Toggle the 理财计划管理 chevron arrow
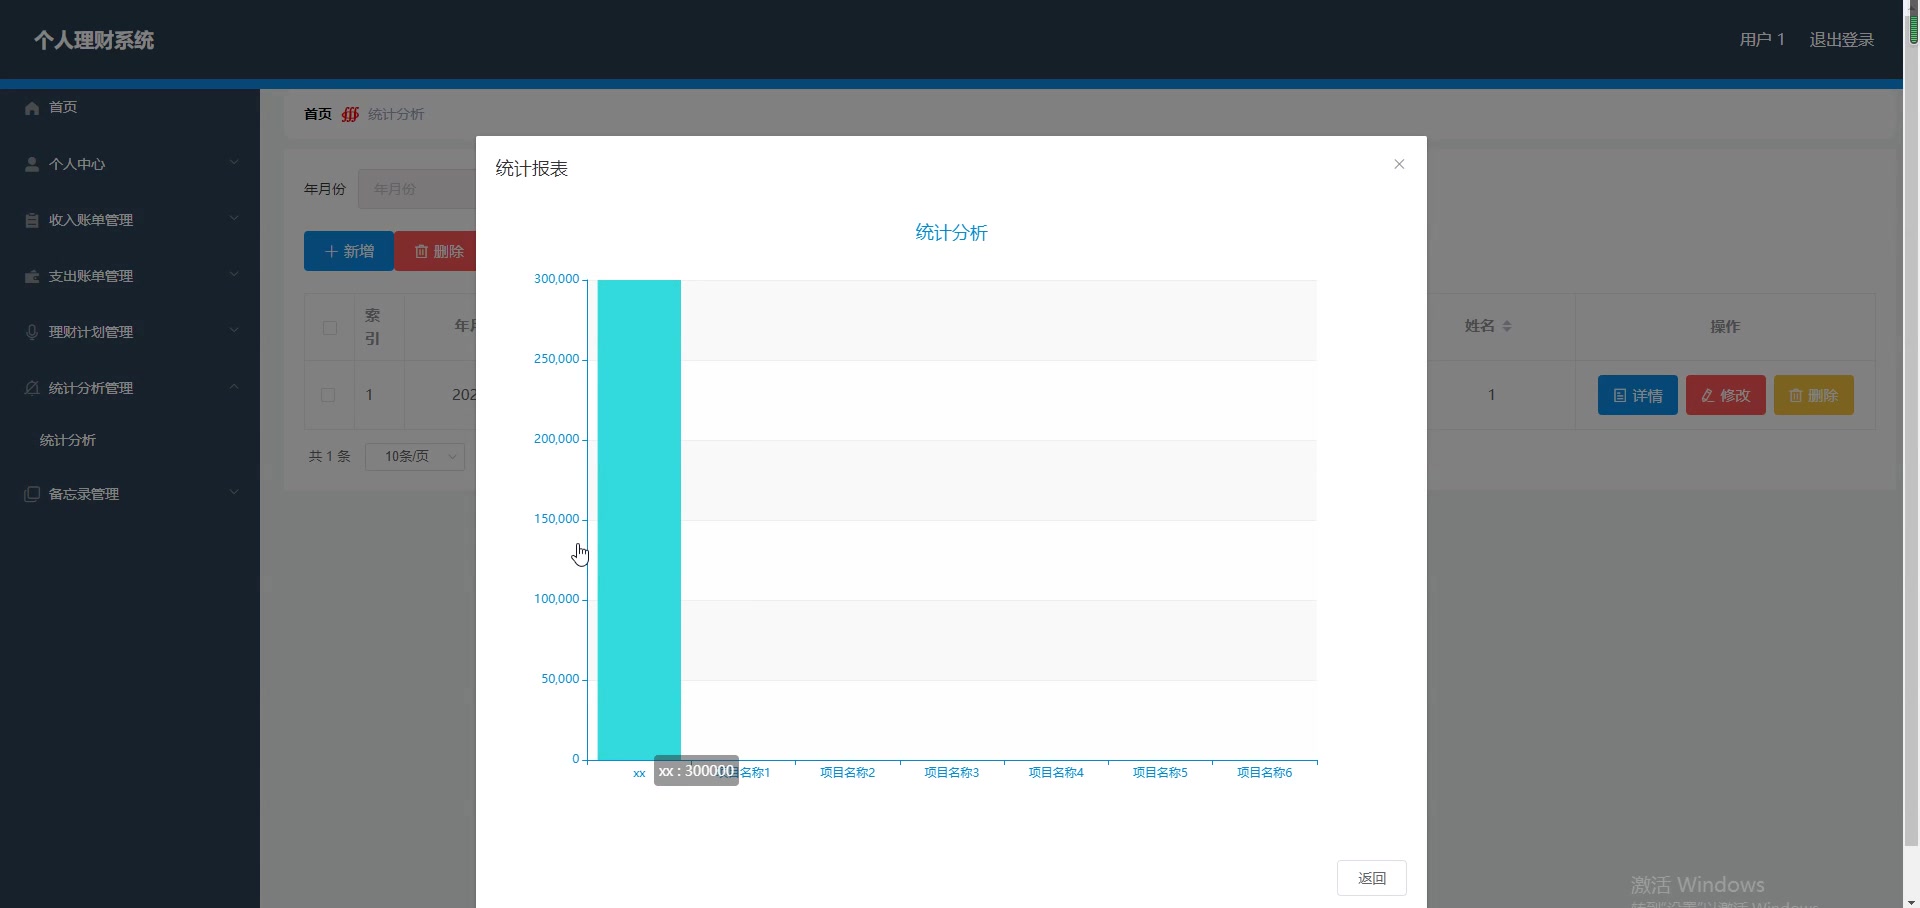Image resolution: width=1920 pixels, height=908 pixels. [x=234, y=330]
